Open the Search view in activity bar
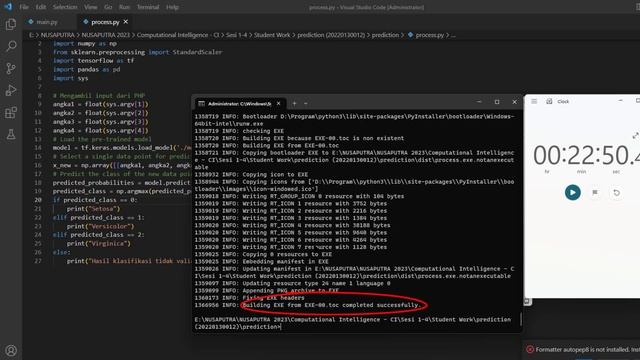 coord(11,46)
